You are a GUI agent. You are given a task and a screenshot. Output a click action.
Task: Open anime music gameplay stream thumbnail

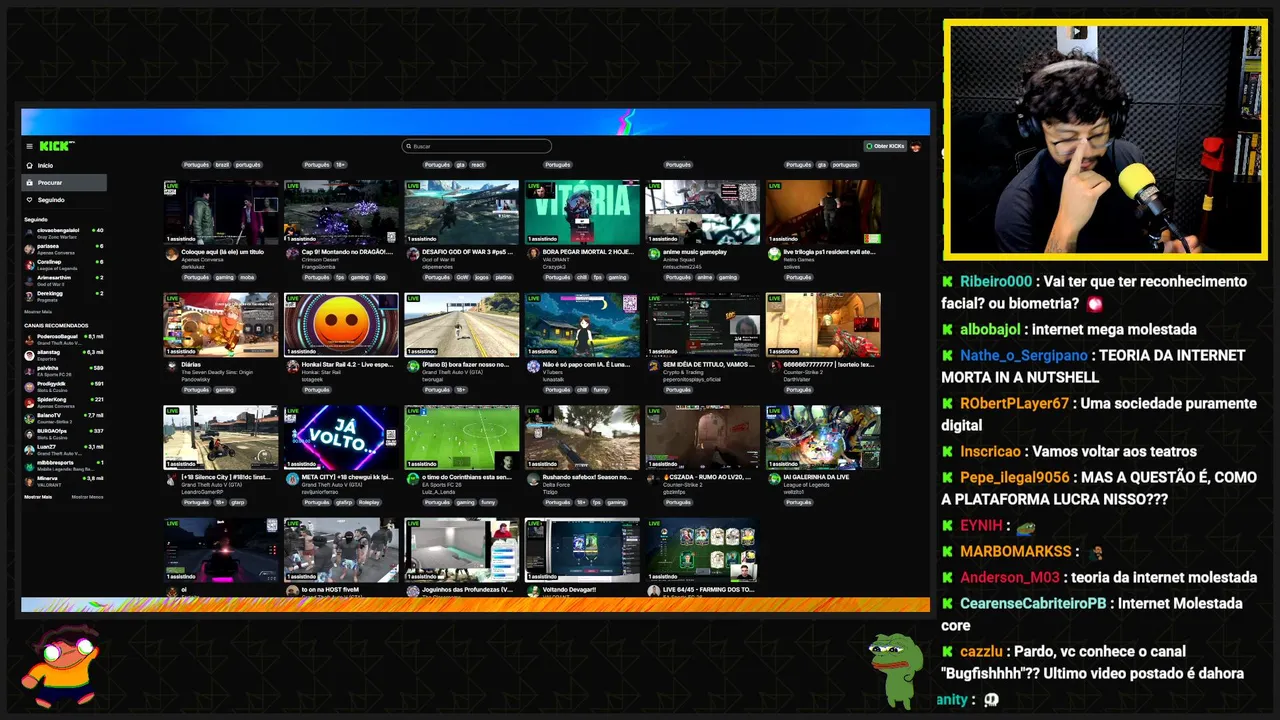click(702, 212)
